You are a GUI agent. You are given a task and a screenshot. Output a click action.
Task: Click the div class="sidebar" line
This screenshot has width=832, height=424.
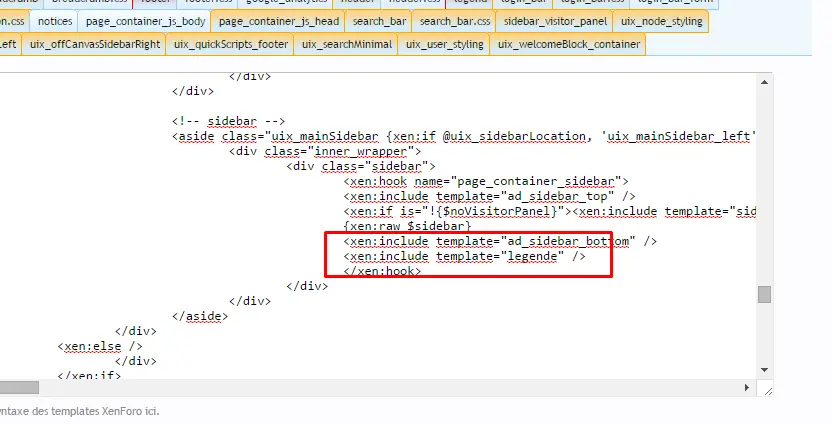(361, 166)
